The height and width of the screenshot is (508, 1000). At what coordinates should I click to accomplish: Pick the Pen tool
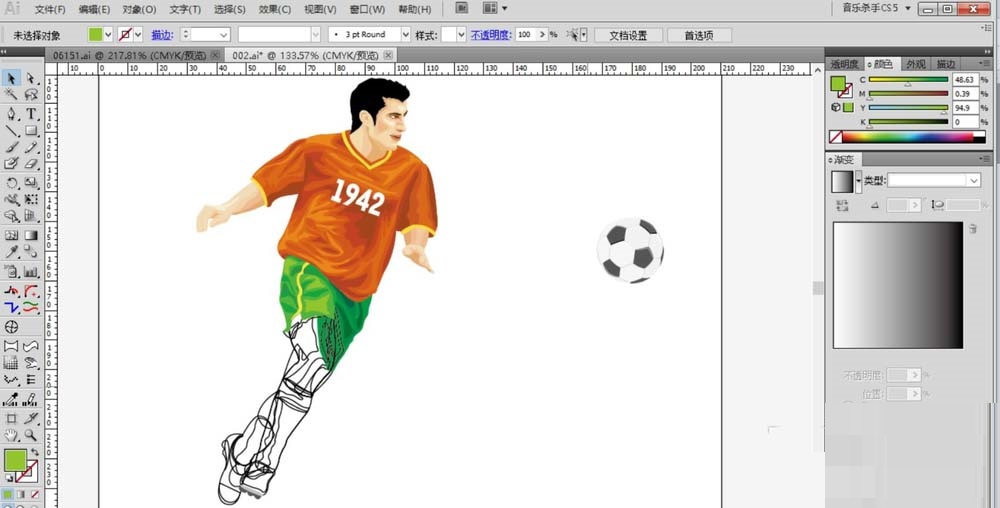click(12, 114)
